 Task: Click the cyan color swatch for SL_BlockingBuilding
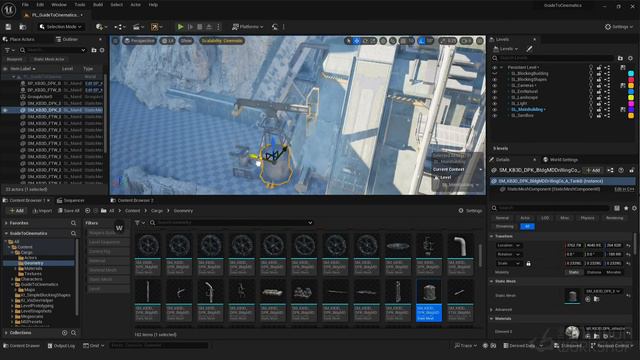click(x=631, y=73)
